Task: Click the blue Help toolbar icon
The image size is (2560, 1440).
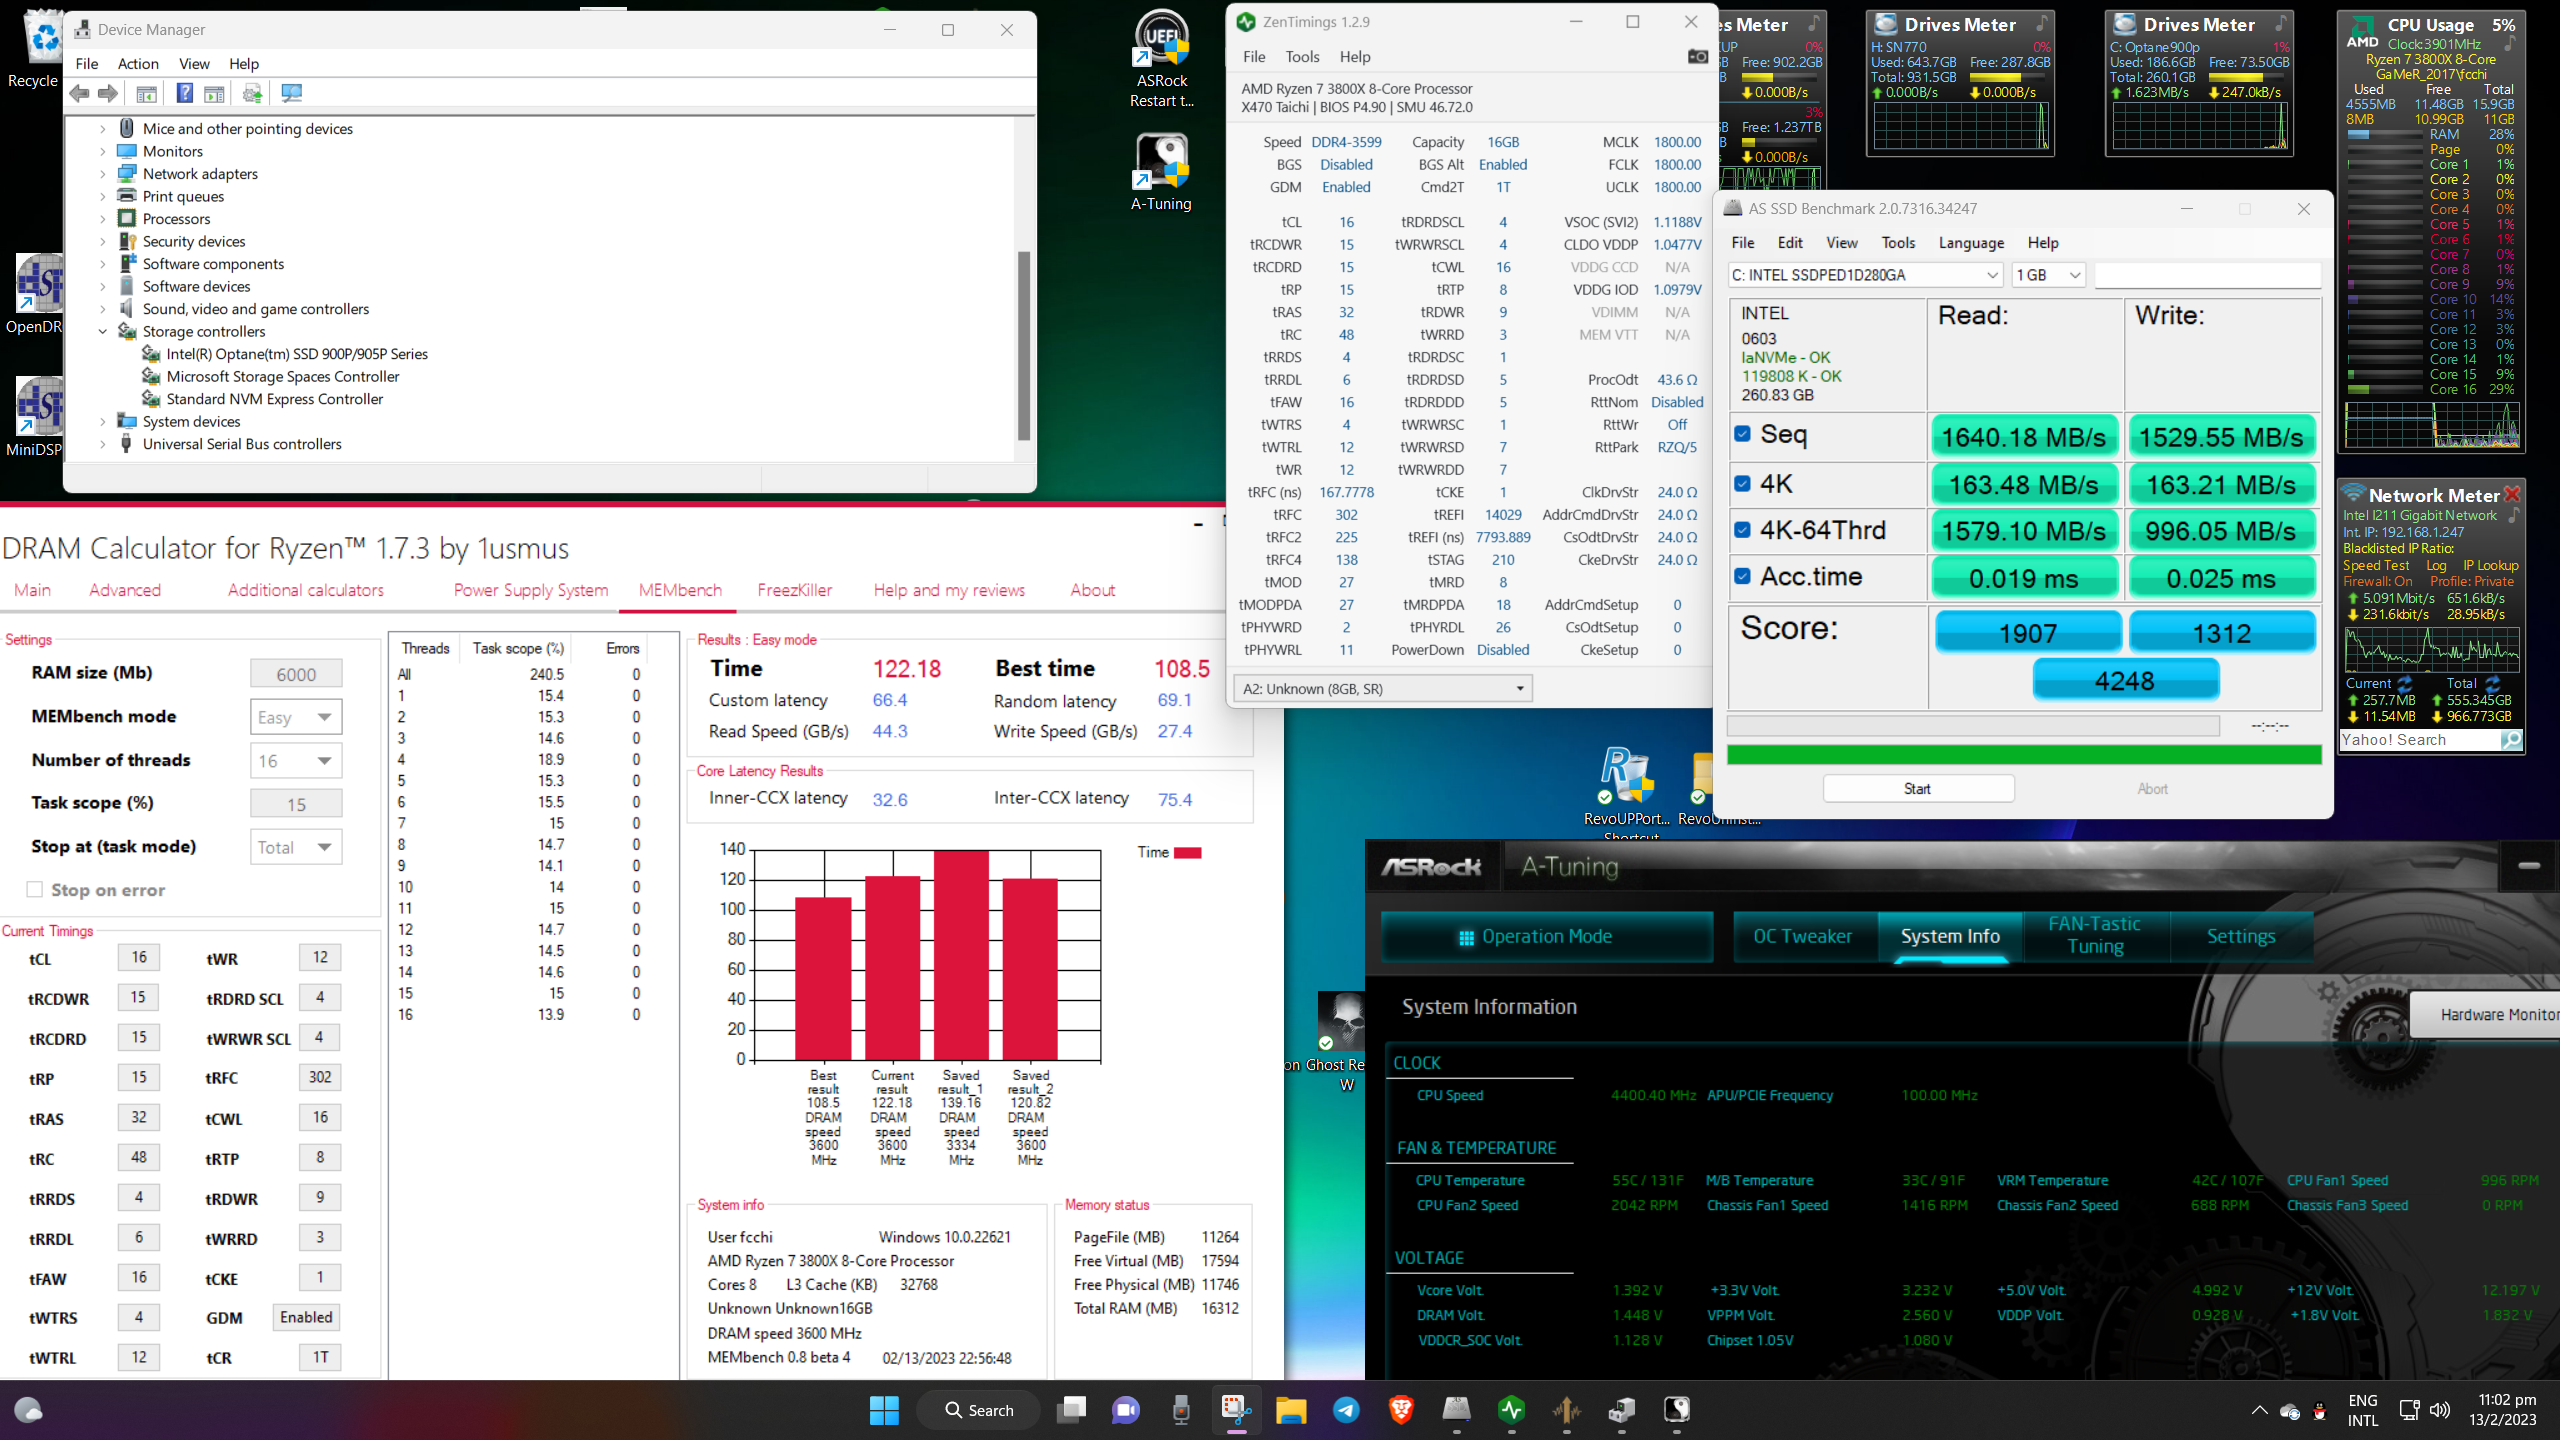Action: [x=185, y=93]
